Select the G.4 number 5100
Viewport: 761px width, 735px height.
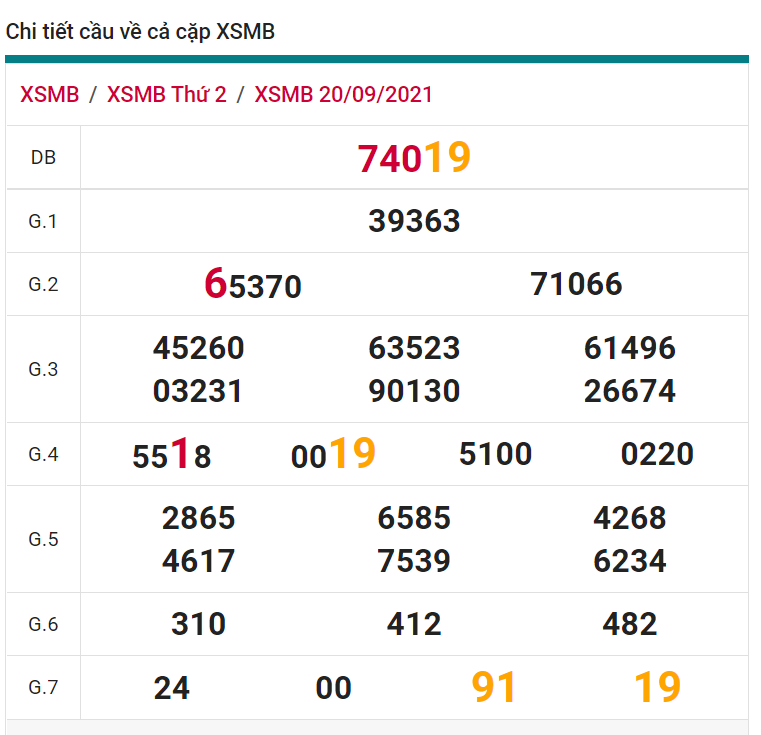coord(495,455)
